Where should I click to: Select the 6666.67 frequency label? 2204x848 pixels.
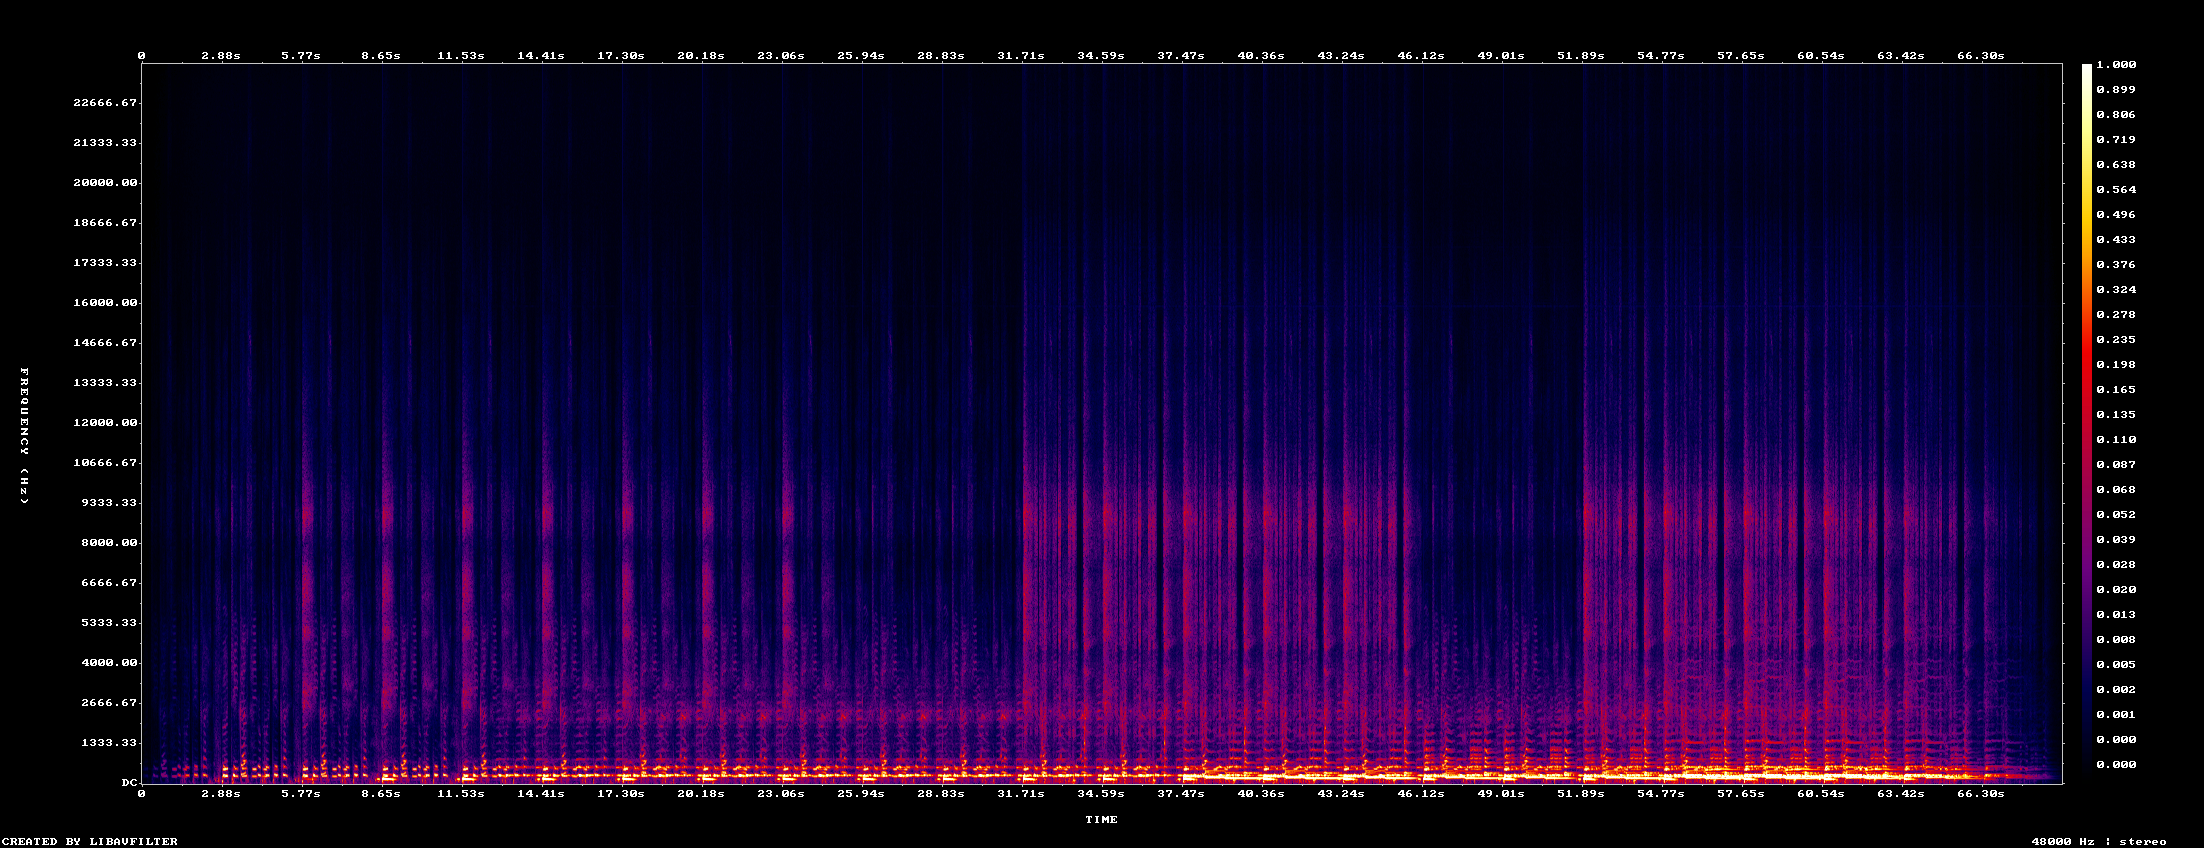109,583
